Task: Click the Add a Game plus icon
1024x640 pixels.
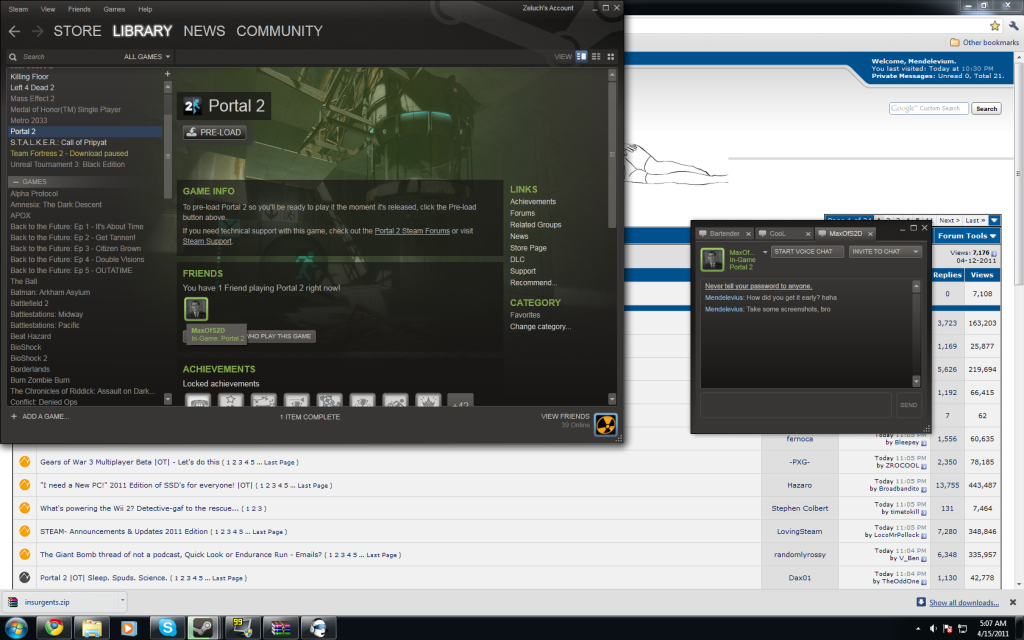Action: (x=14, y=417)
